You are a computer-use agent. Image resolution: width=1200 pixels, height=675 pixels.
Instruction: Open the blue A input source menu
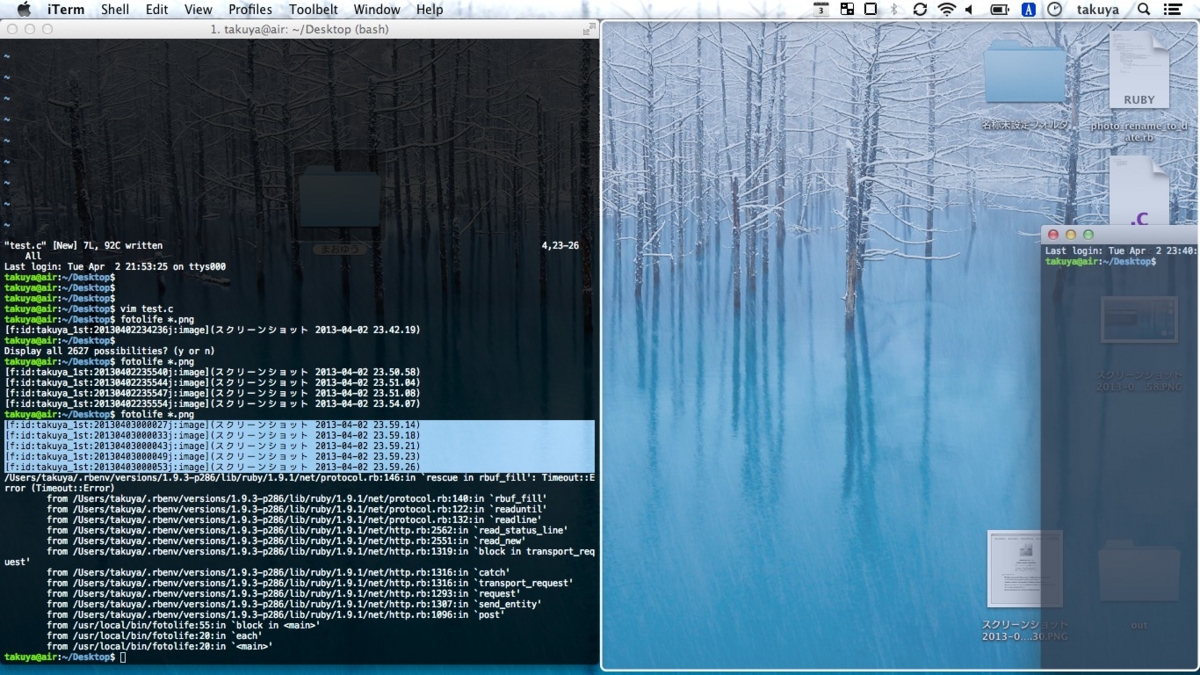click(x=1028, y=9)
